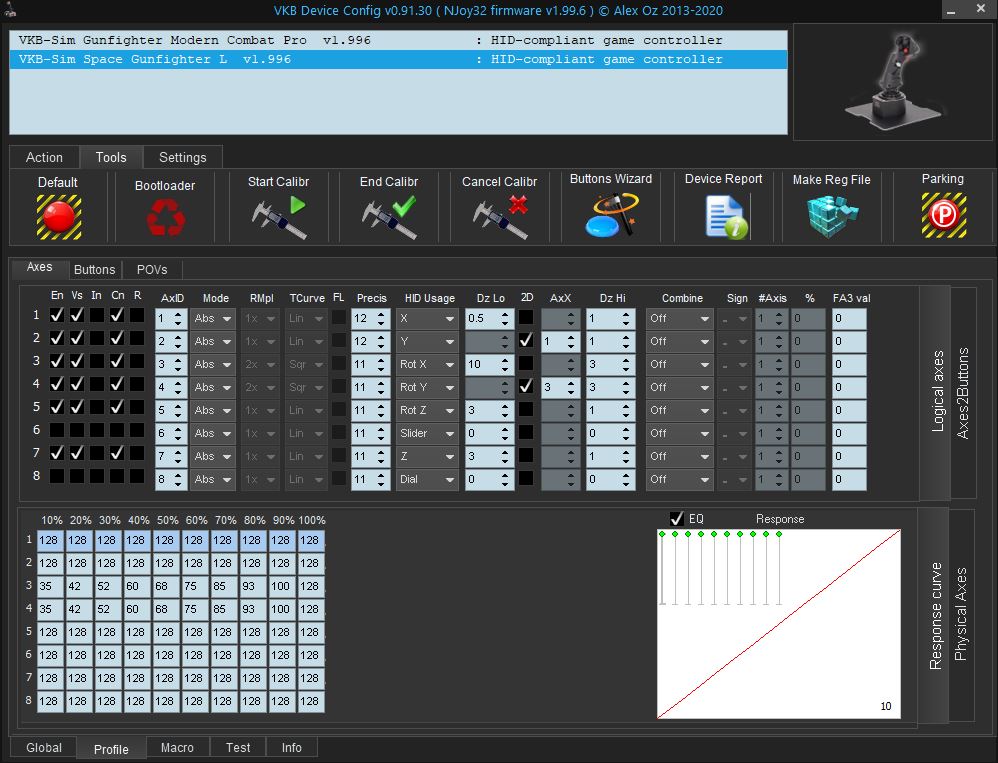Uncheck the 2D checkbox for axis 2
998x763 pixels.
[527, 341]
